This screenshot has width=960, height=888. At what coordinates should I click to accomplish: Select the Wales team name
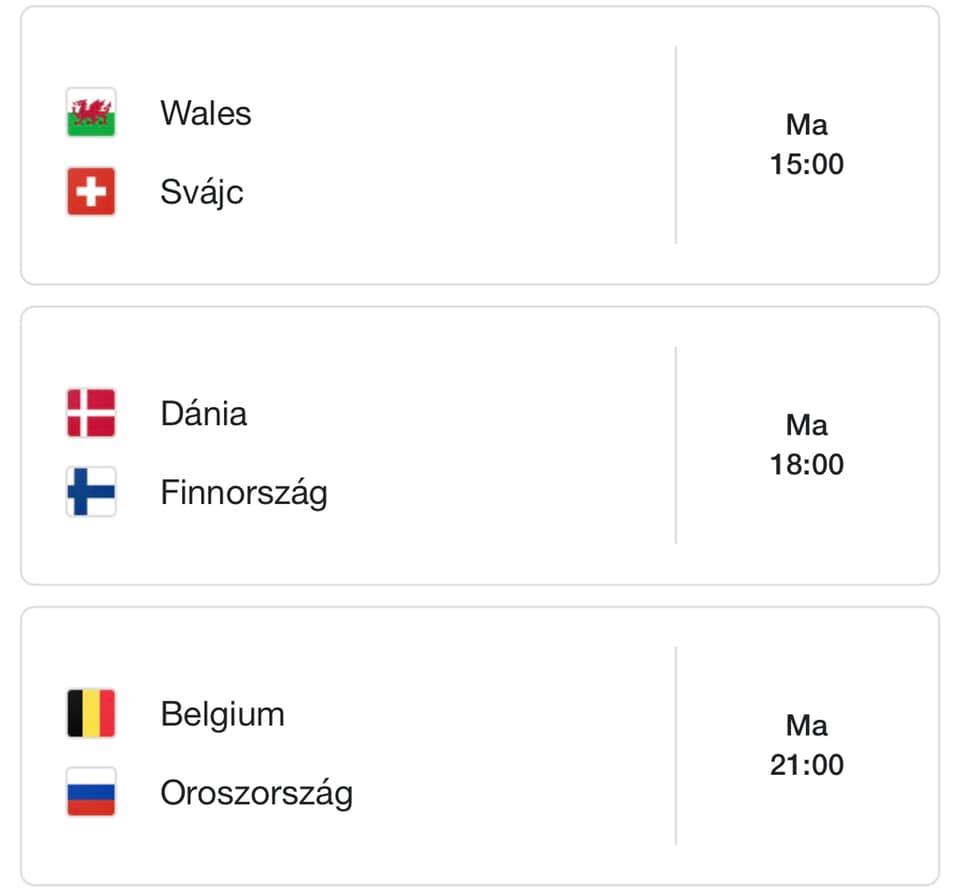(x=206, y=113)
